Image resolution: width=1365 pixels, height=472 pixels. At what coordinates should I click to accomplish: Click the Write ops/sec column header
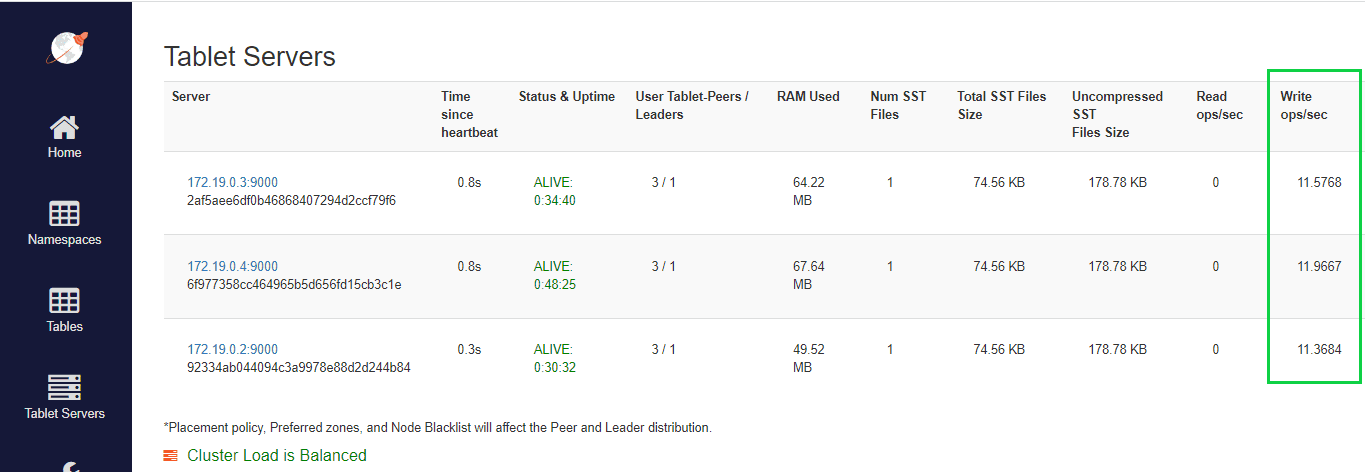tap(1304, 106)
